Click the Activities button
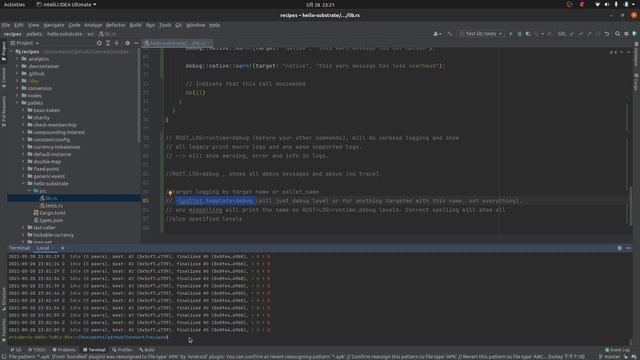This screenshot has width=640, height=360. [14, 4]
